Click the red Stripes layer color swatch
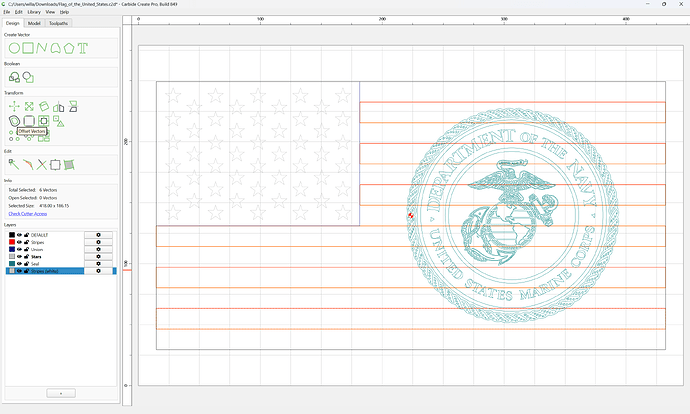 12,242
